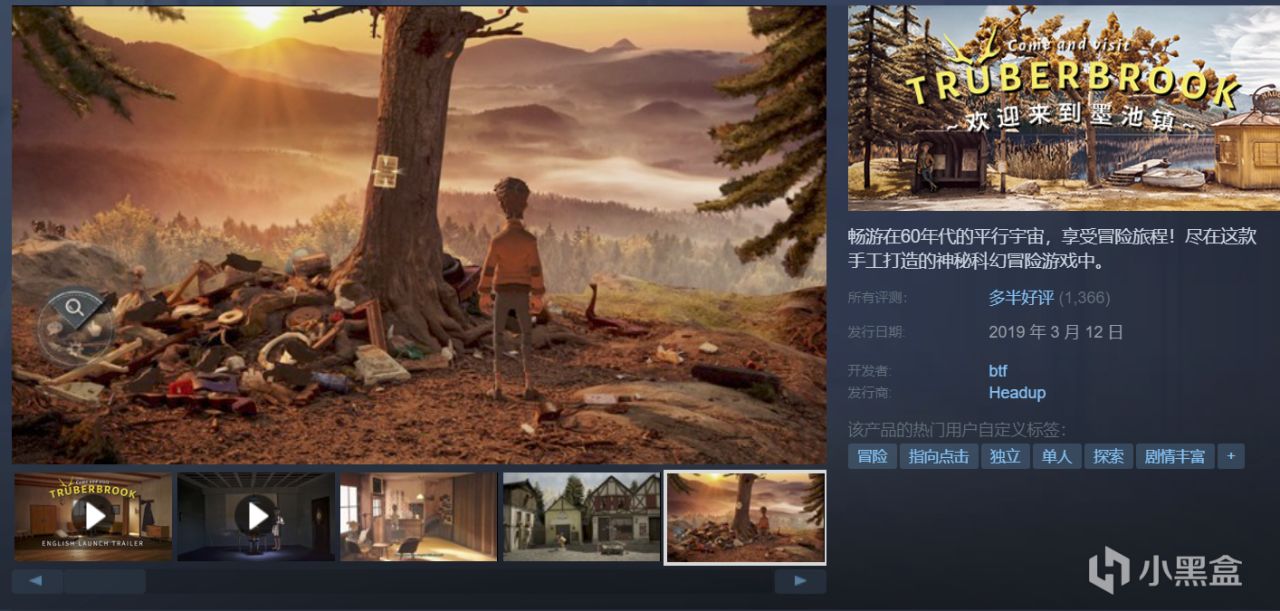Click the release date 2019 年 3 月 12 日

pos(1056,332)
